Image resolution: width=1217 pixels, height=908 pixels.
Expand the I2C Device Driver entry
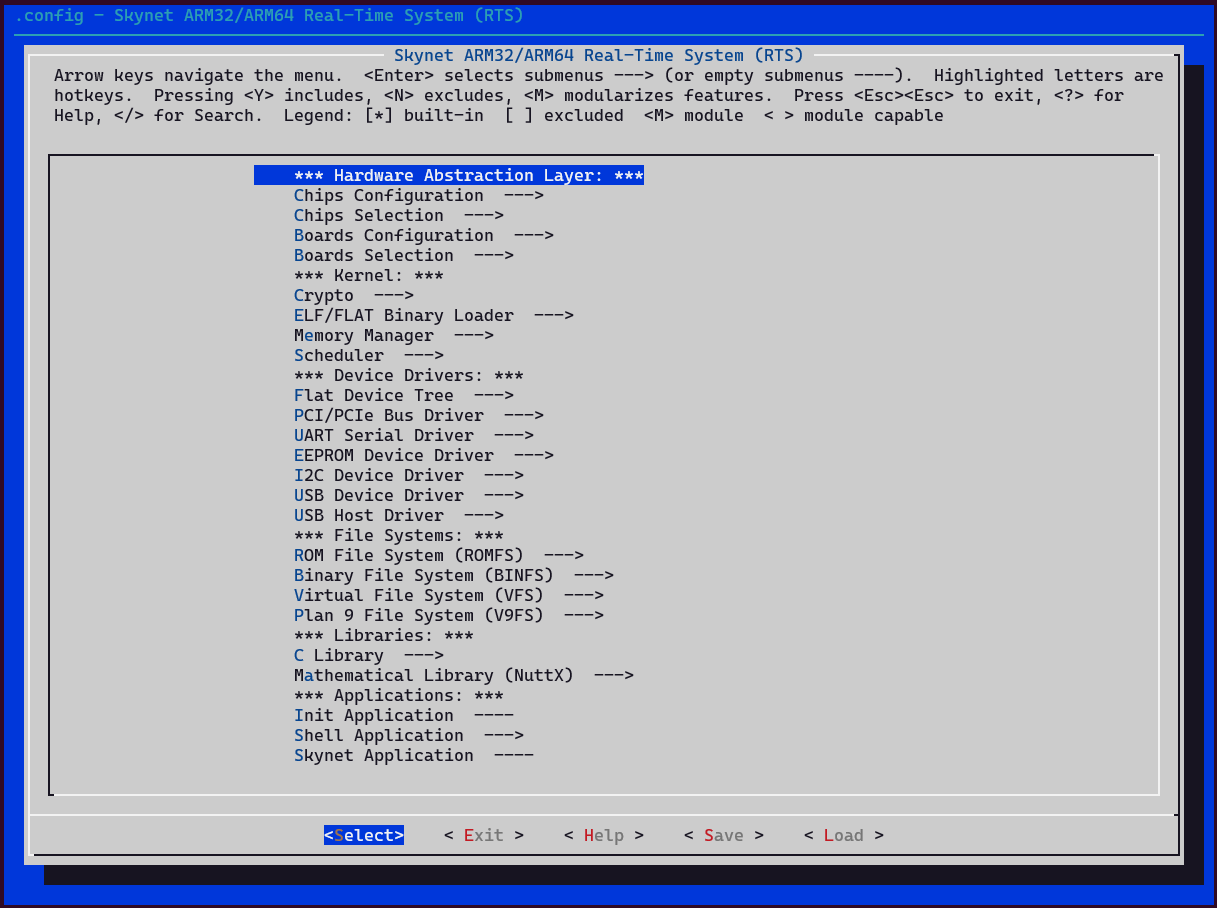(x=408, y=475)
